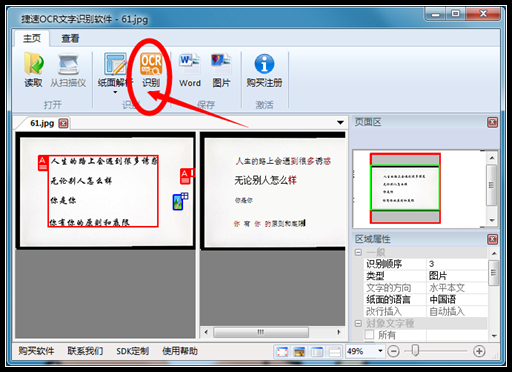
Task: Select the 纸面解析 page analysis tool
Action: [115, 64]
